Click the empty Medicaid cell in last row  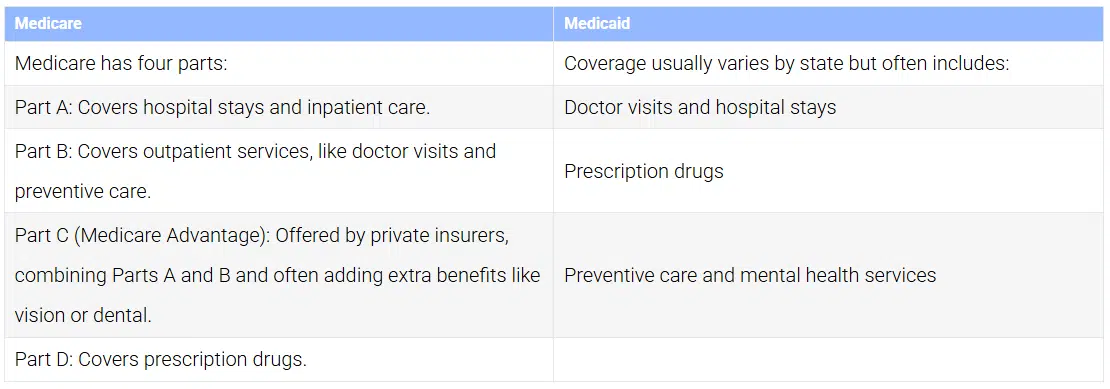tap(829, 359)
